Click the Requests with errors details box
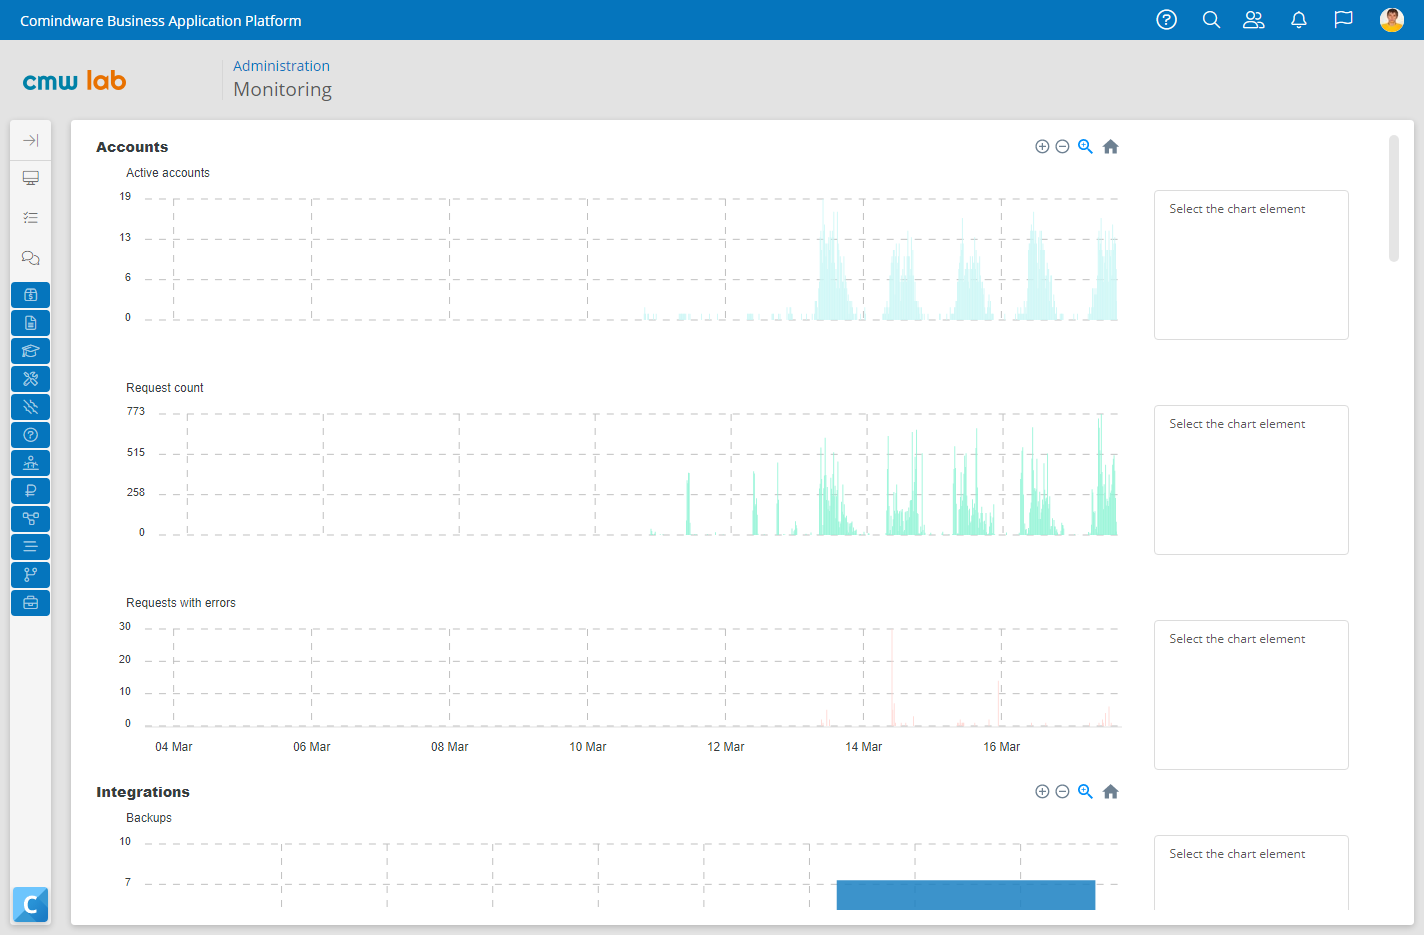Viewport: 1424px width, 935px height. click(1251, 695)
